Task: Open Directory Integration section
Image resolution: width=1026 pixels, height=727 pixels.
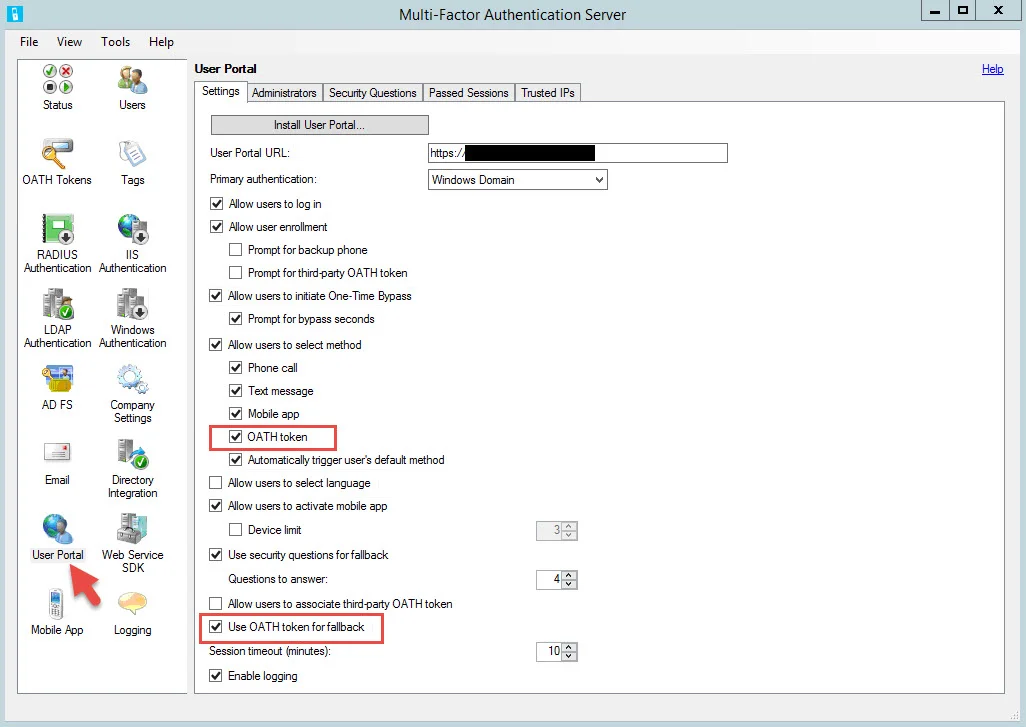Action: [x=133, y=469]
